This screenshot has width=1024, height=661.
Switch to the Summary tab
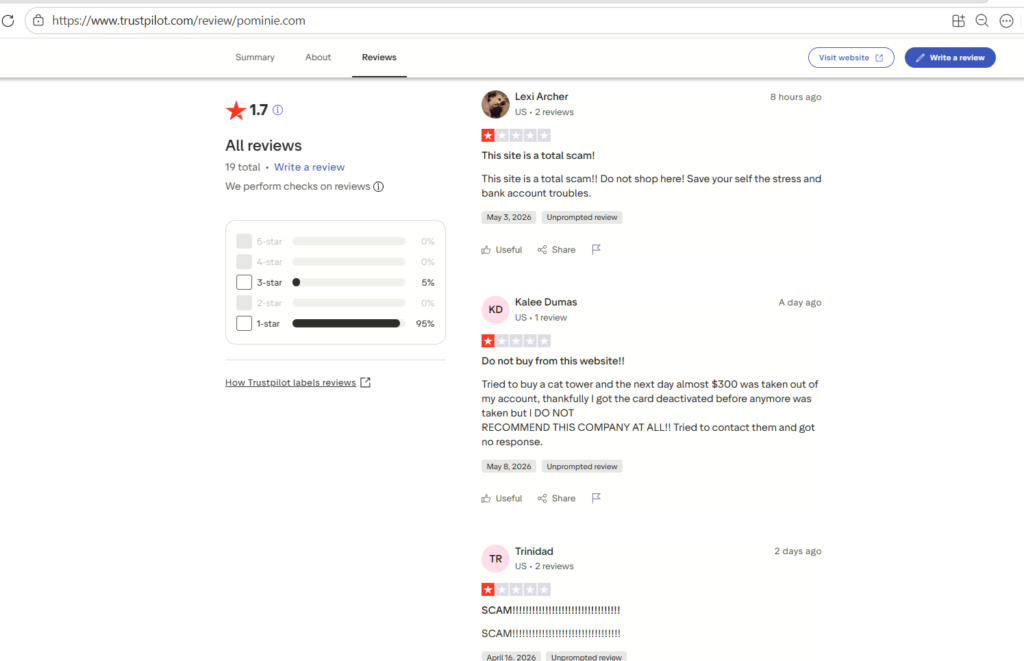[x=255, y=57]
